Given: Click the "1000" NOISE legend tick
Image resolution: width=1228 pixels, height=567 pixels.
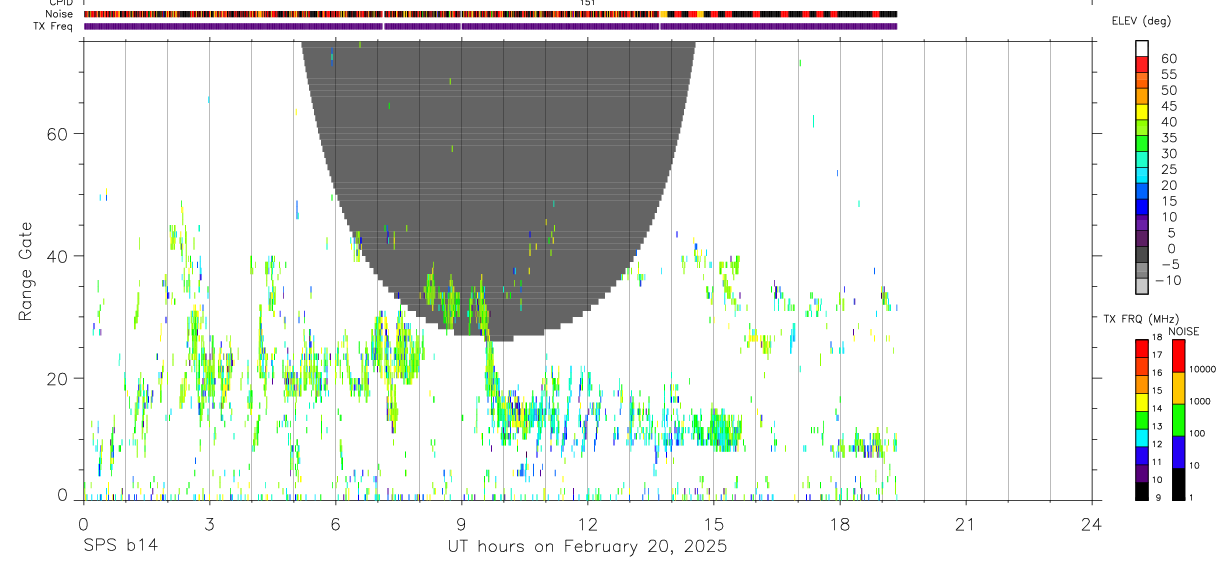Looking at the screenshot, I should click(1200, 402).
